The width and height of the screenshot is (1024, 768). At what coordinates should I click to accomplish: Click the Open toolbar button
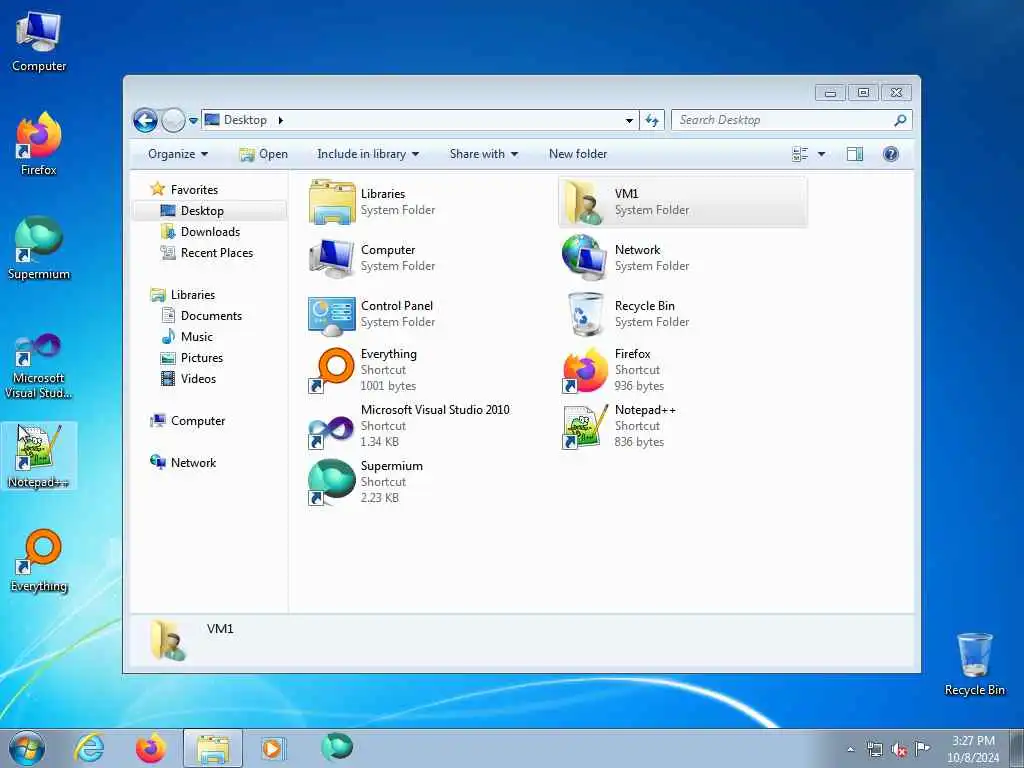263,154
